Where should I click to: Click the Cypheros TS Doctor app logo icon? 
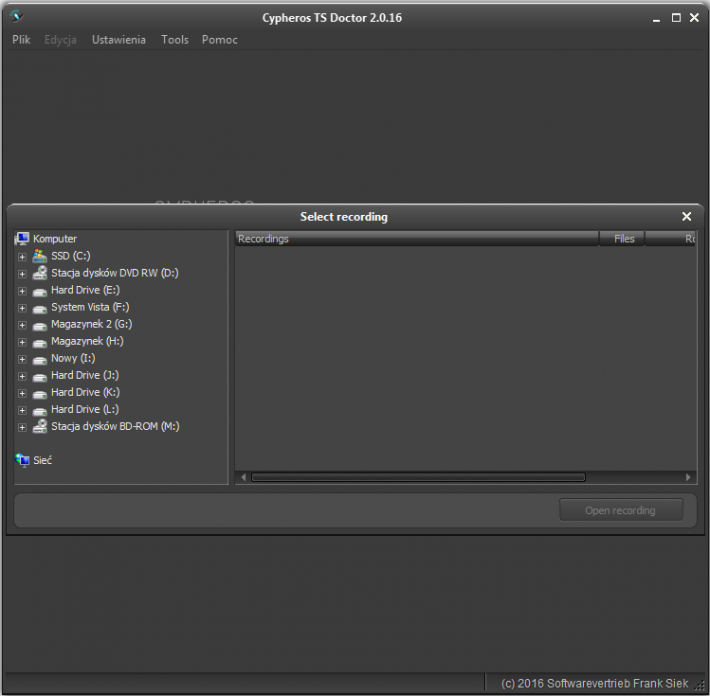point(16,16)
